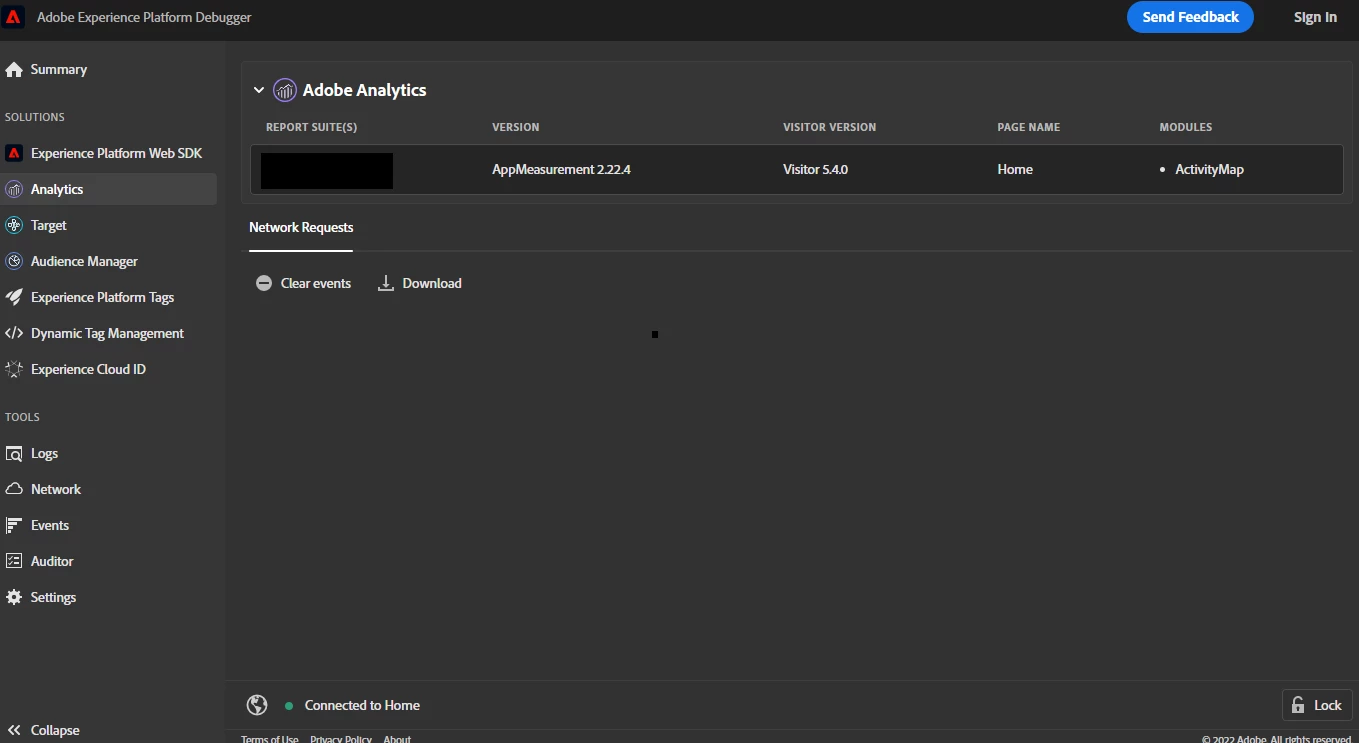Open the Network tool
The width and height of the screenshot is (1359, 743).
coord(109,489)
